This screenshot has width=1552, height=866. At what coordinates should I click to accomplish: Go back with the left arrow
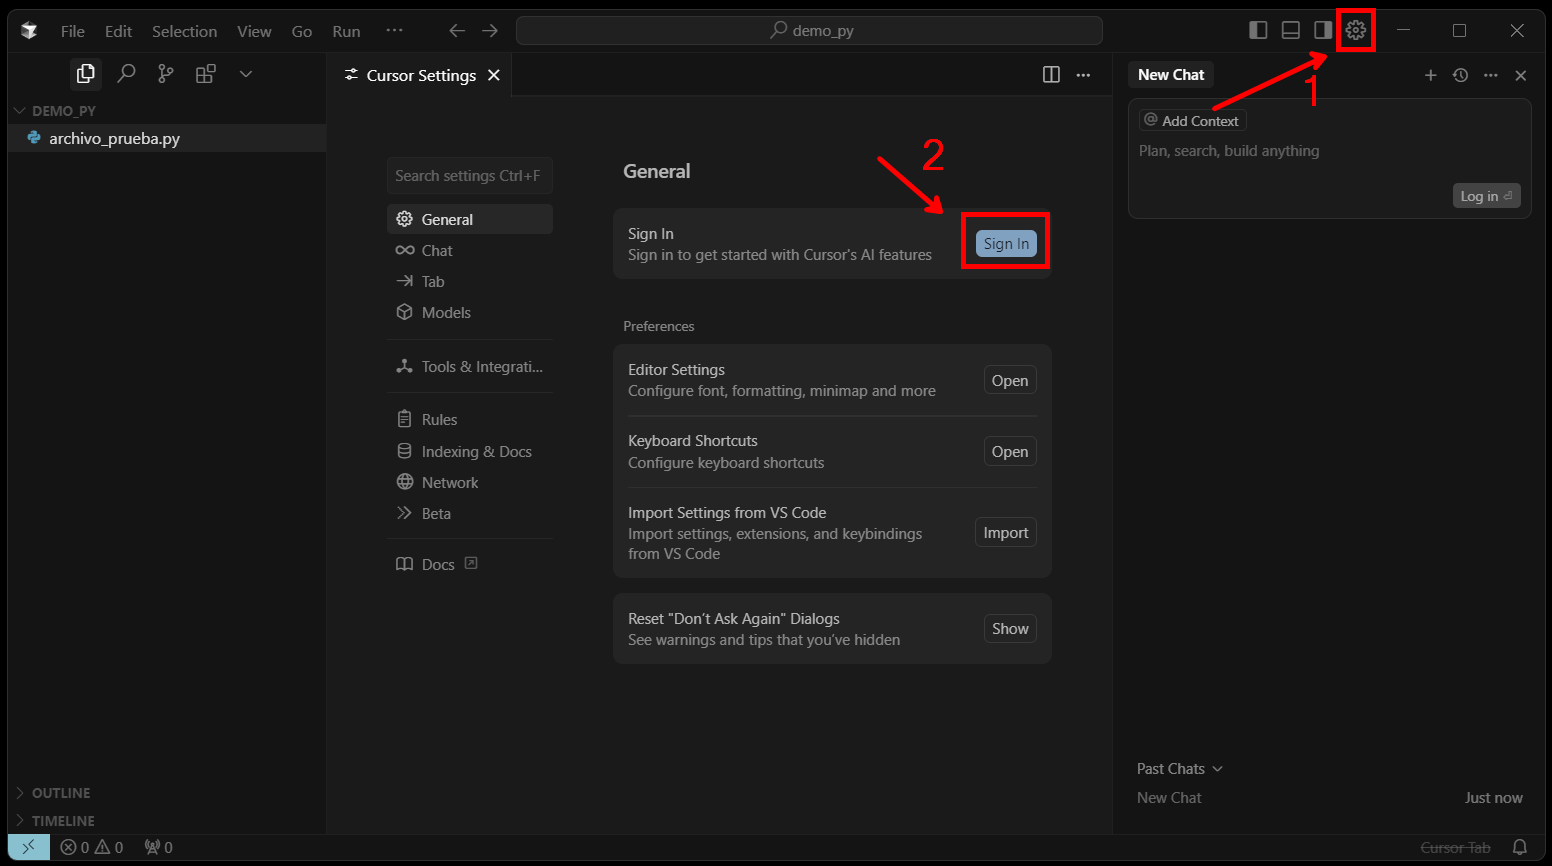457,31
